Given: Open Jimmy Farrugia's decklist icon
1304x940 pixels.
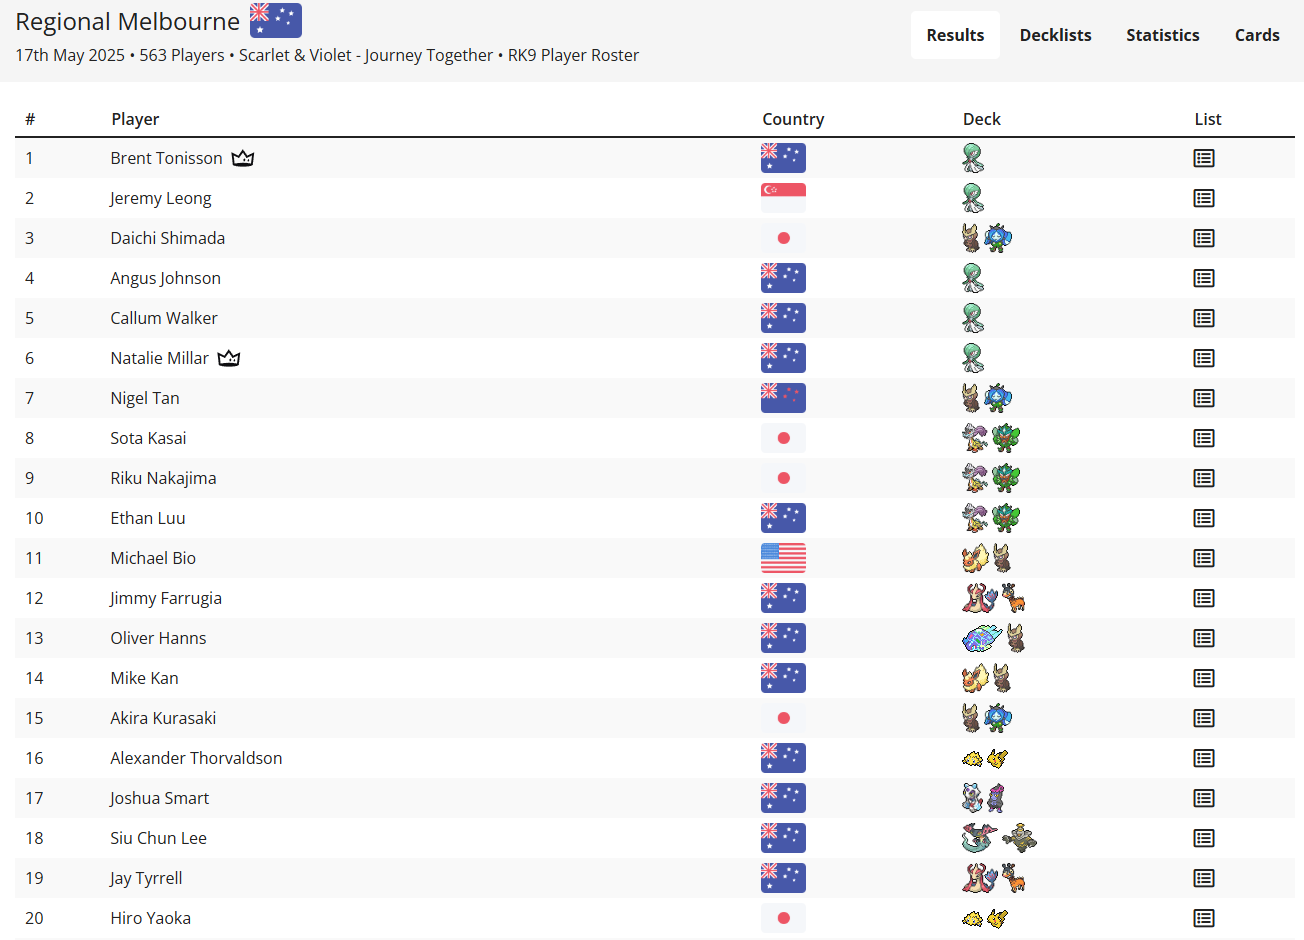Looking at the screenshot, I should pyautogui.click(x=1204, y=598).
